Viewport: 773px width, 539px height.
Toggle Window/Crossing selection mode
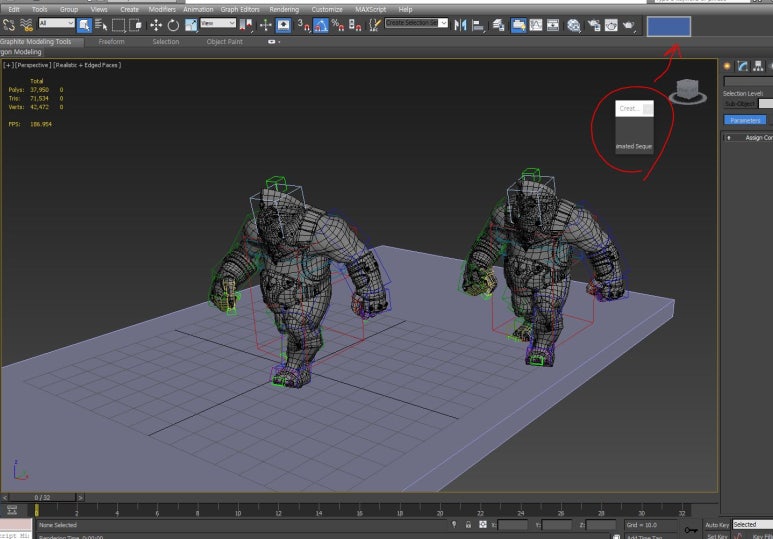135,25
